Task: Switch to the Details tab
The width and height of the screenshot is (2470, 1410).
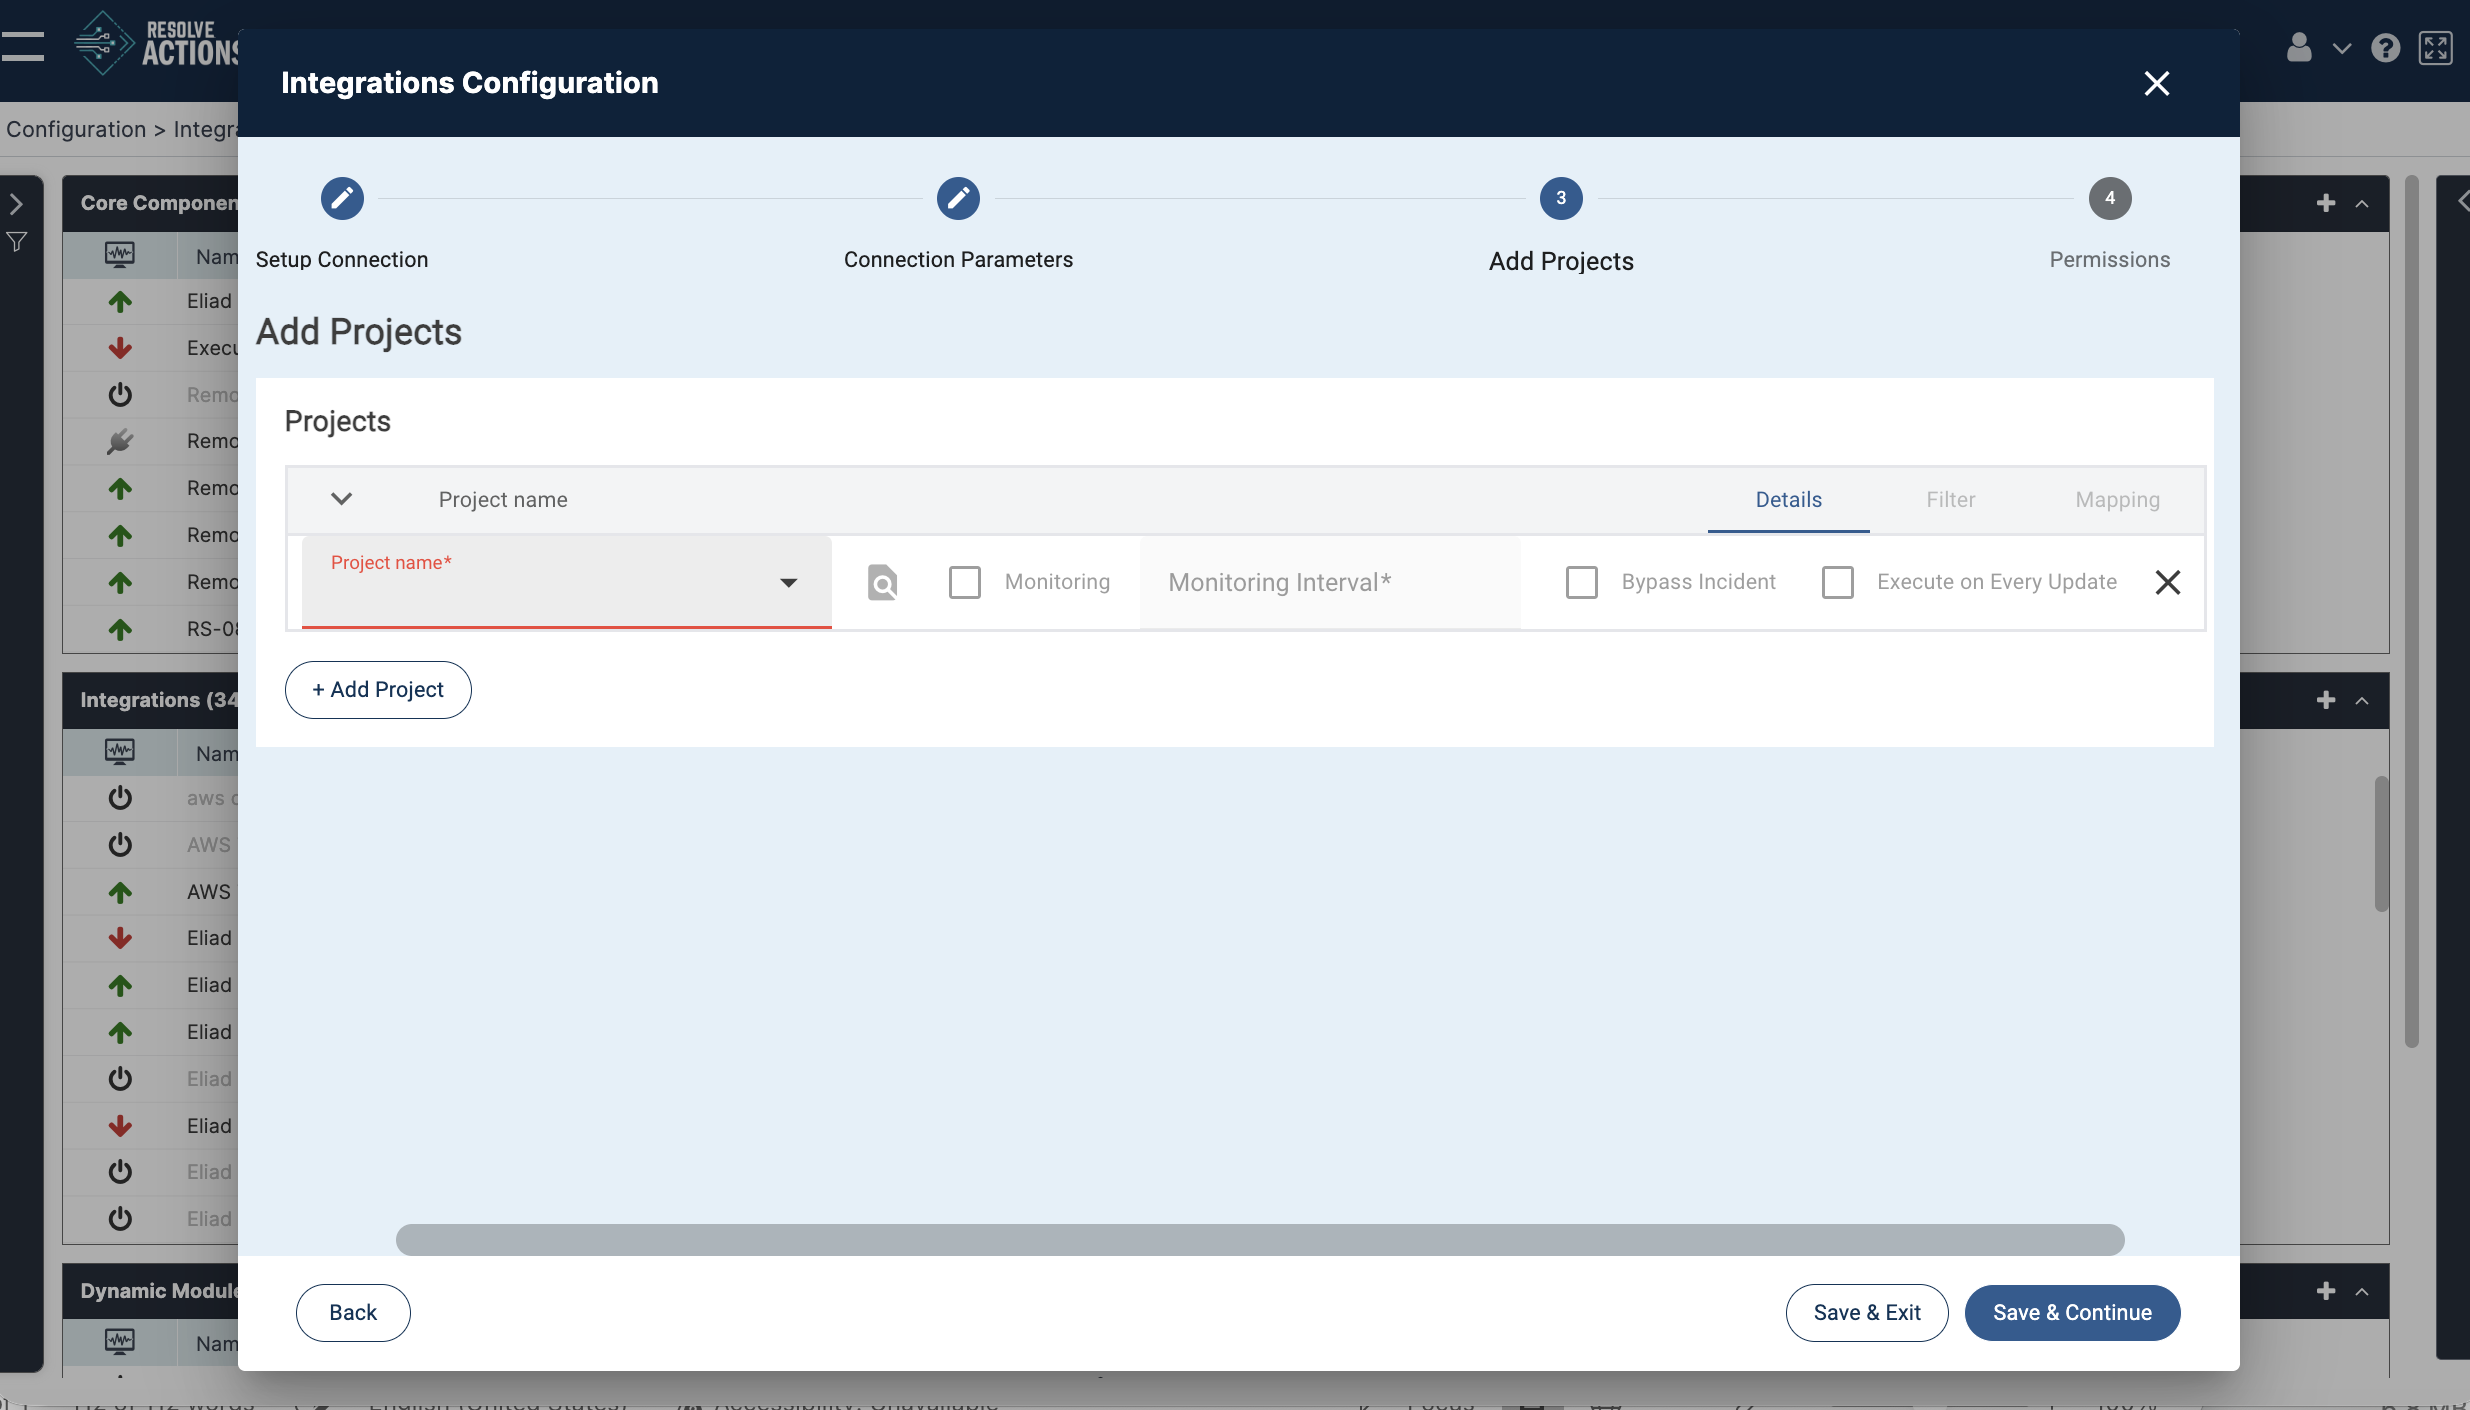Action: pos(1788,499)
